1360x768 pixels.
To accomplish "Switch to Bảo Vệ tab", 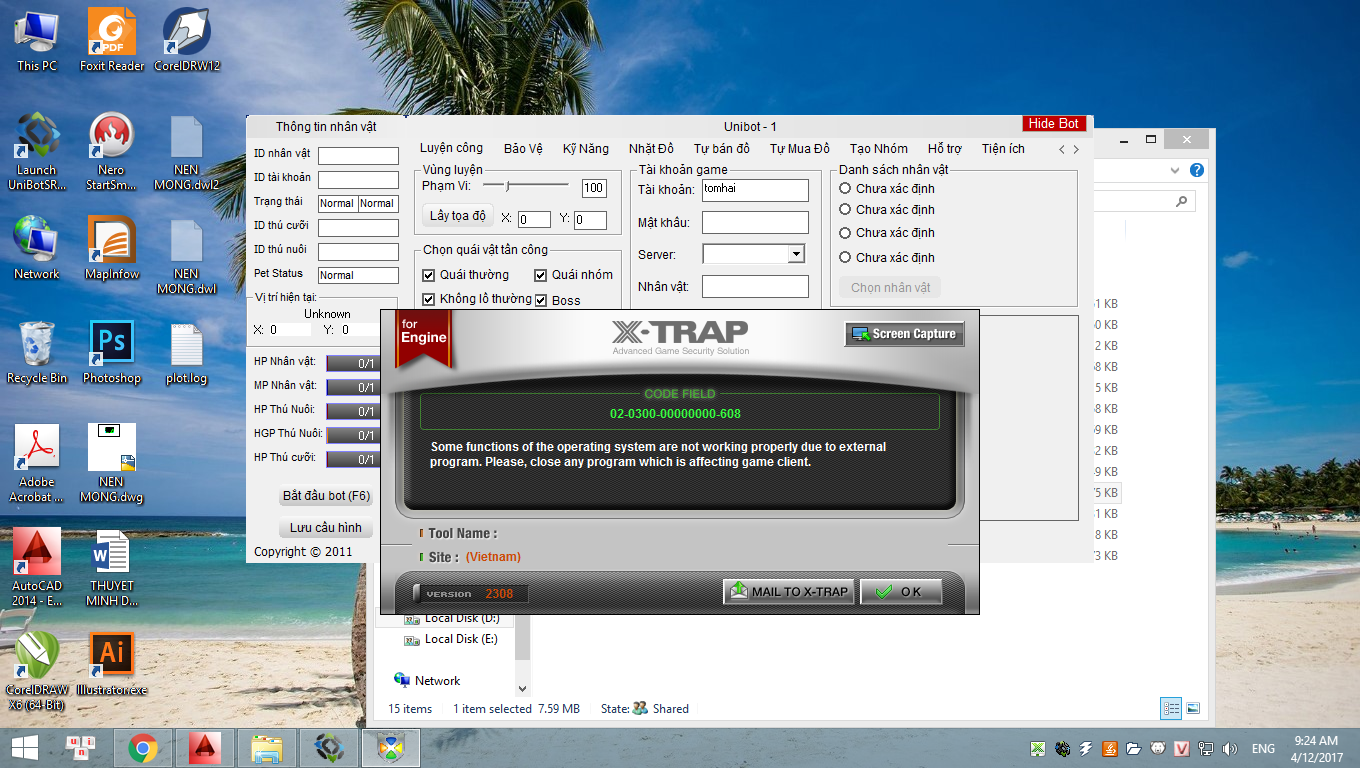I will pyautogui.click(x=523, y=149).
